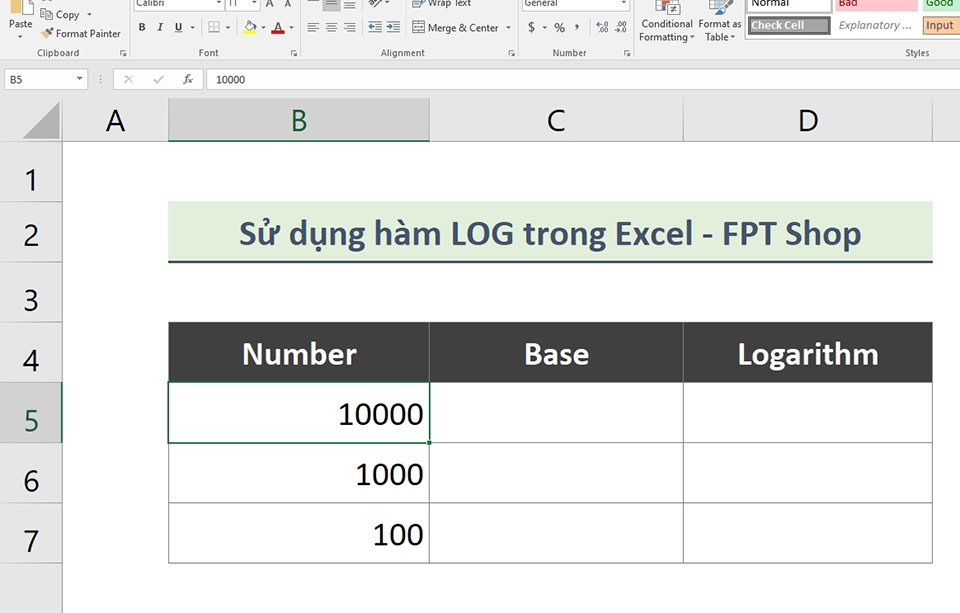Open borders dropdown arrow

228,28
